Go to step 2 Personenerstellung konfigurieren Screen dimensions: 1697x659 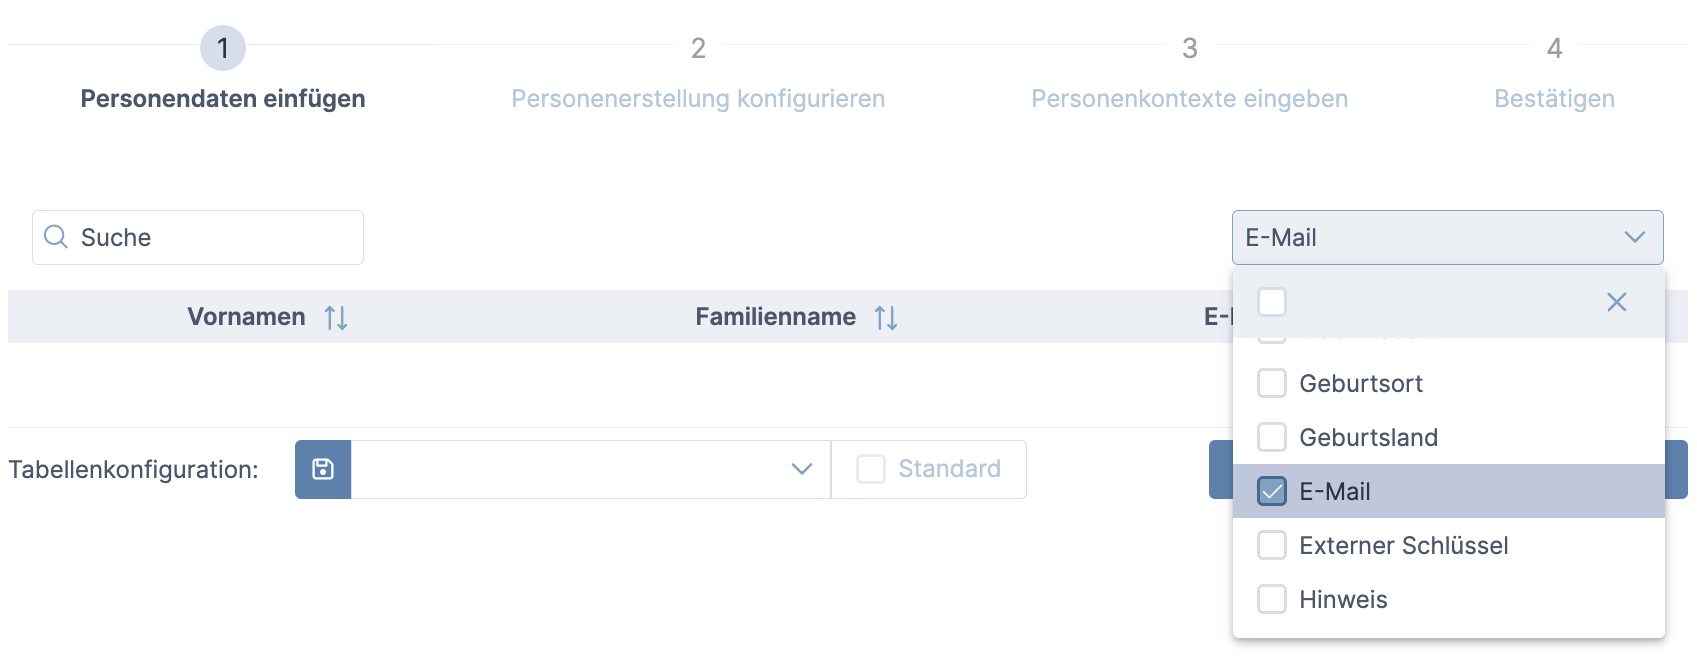click(698, 48)
